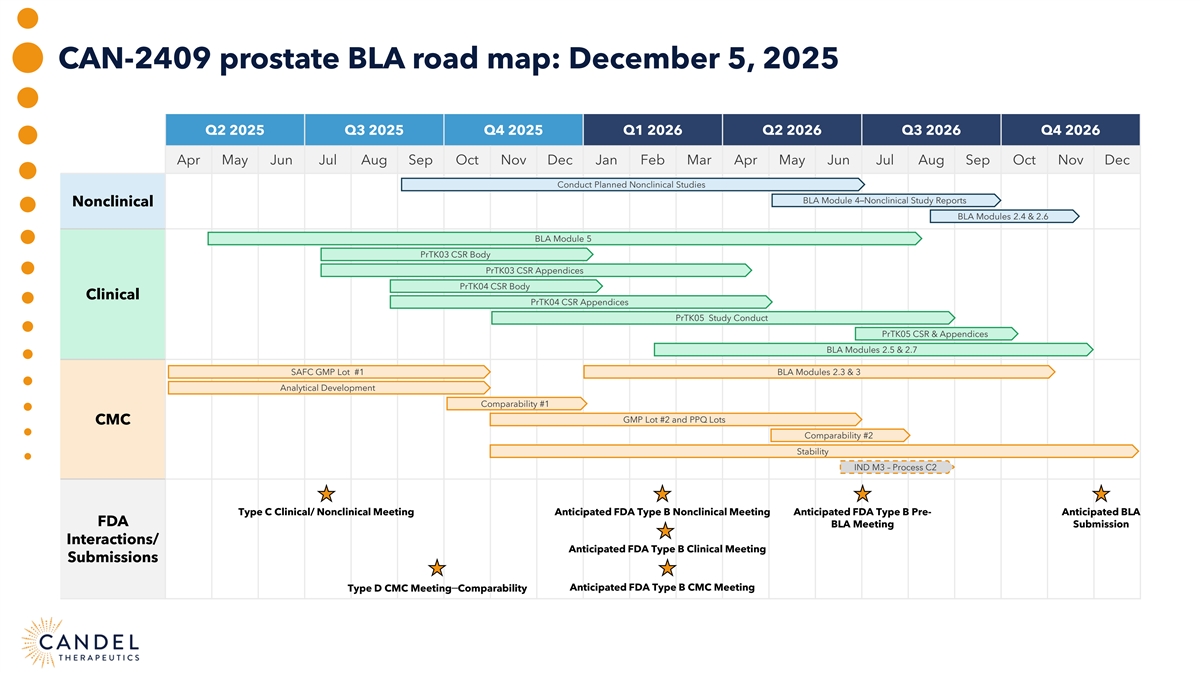
Task: Select the Anticipated BLA Submission star
Action: 1101,493
